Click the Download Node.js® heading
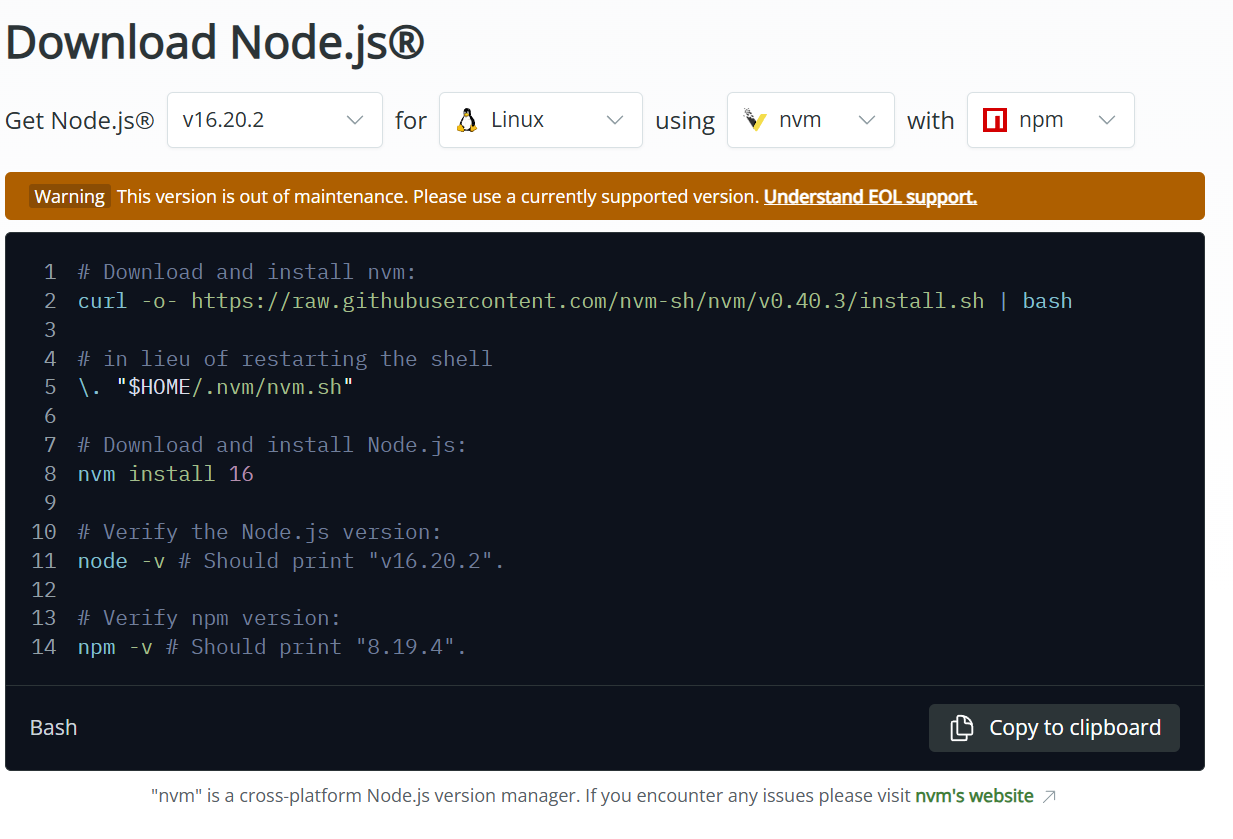This screenshot has width=1233, height=839. tap(215, 43)
